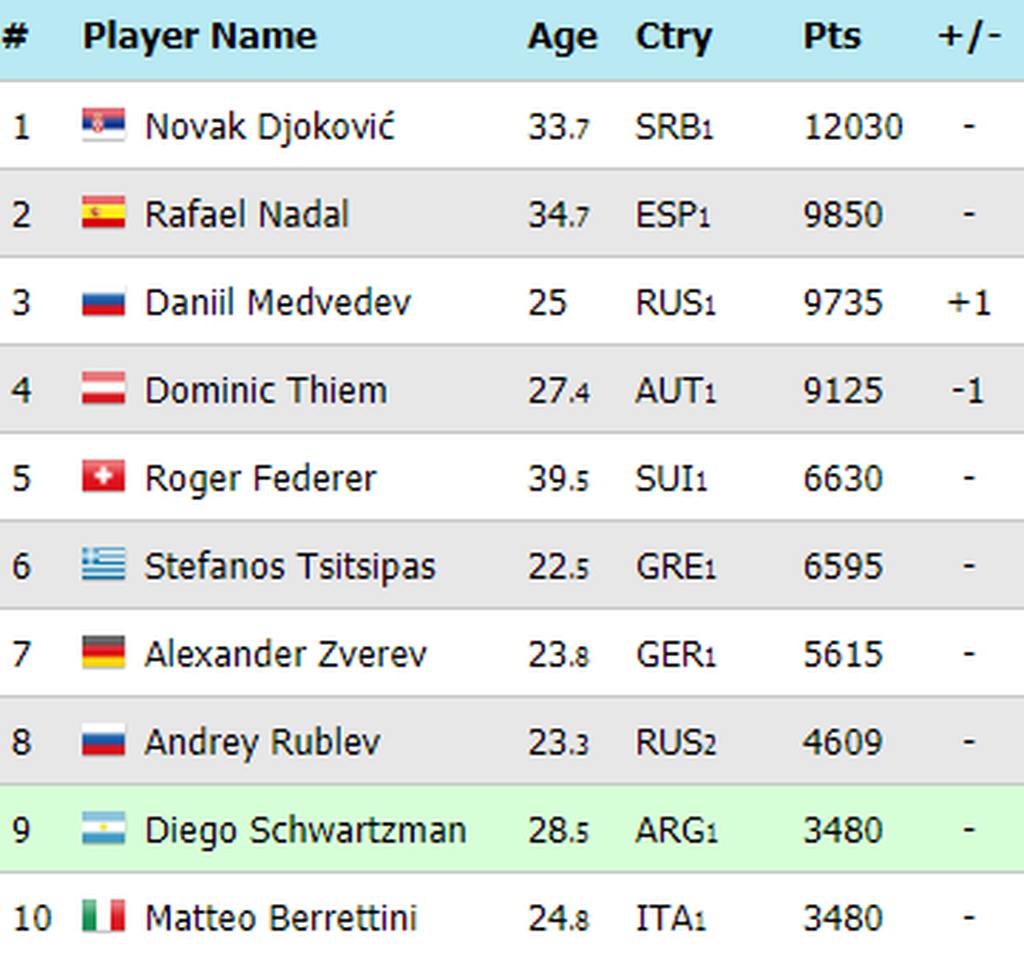This screenshot has height=956, width=1024.
Task: Click the +/- column header
Action: pos(969,37)
